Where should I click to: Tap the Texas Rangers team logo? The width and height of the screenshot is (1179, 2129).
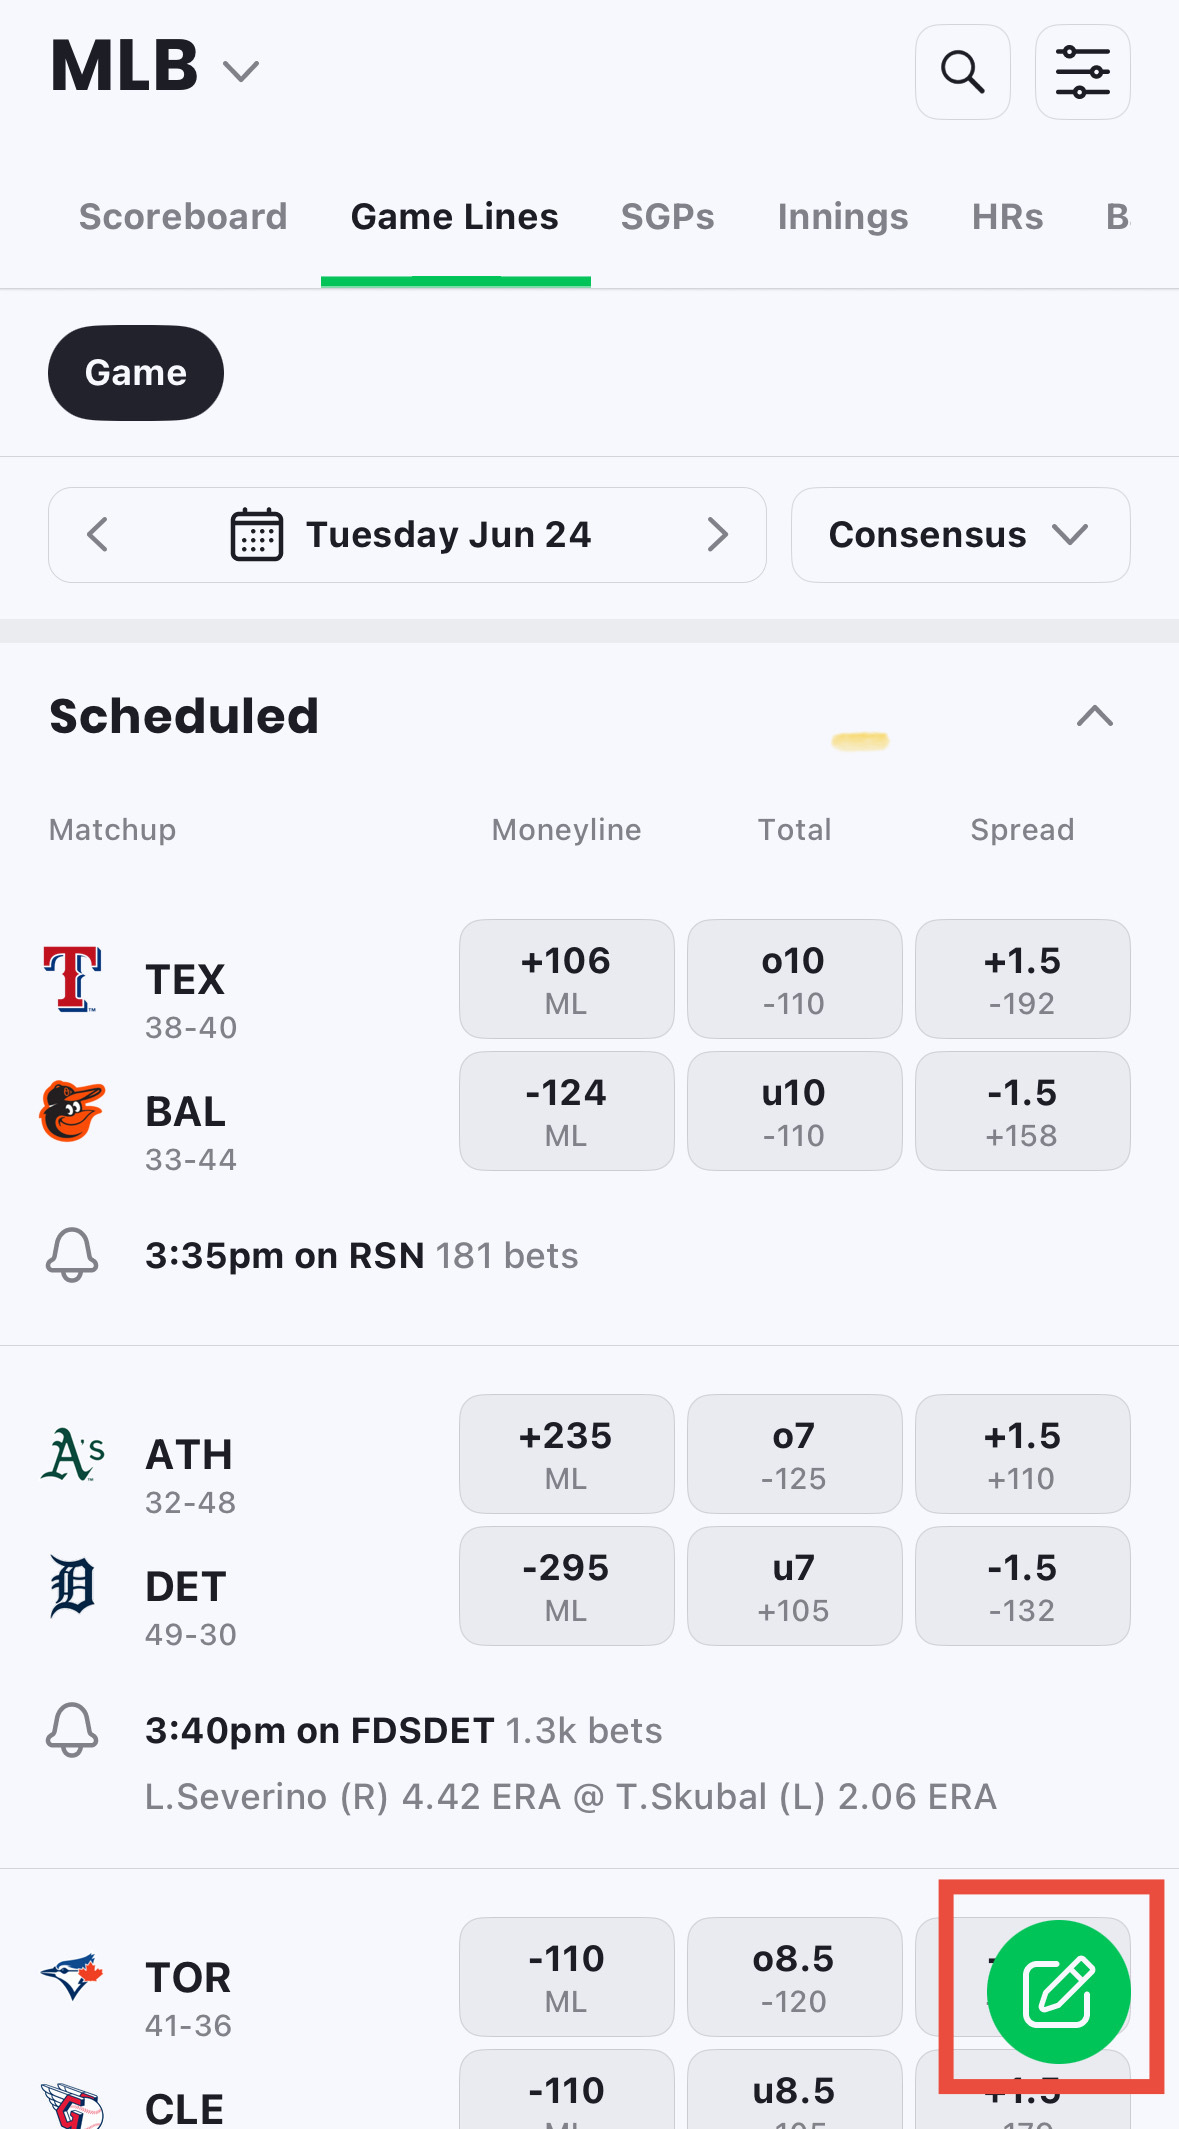point(72,979)
